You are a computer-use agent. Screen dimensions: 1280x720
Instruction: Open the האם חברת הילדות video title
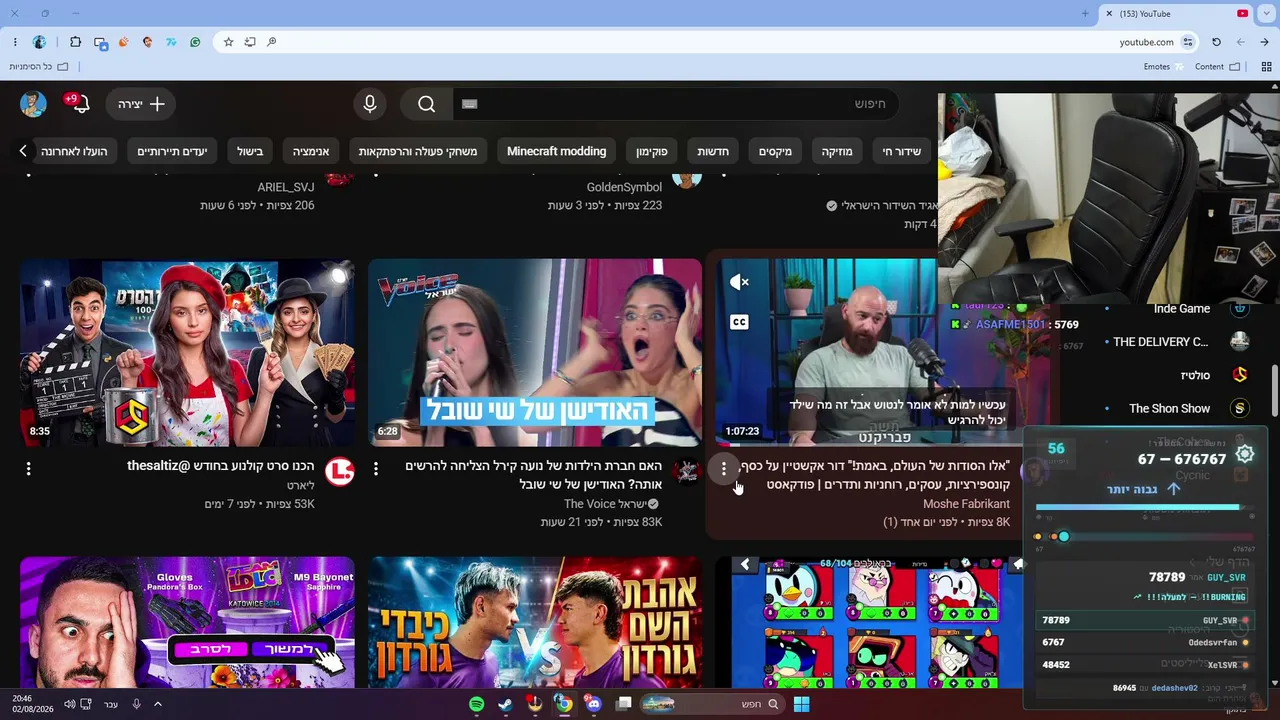(x=534, y=475)
